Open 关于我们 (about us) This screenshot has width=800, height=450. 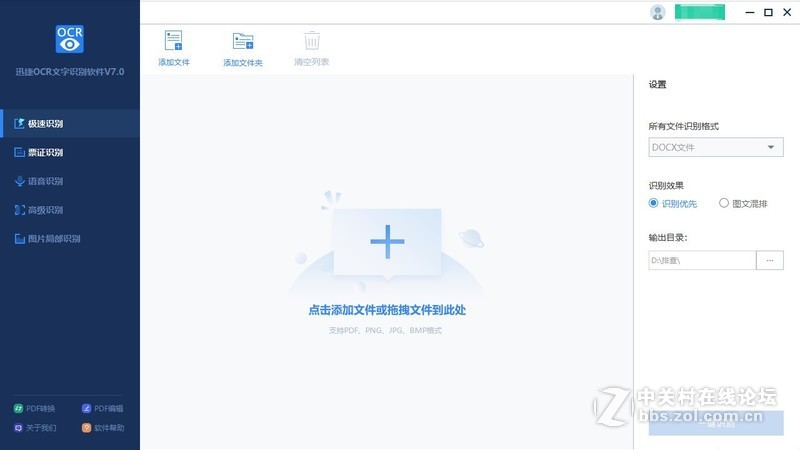click(35, 428)
